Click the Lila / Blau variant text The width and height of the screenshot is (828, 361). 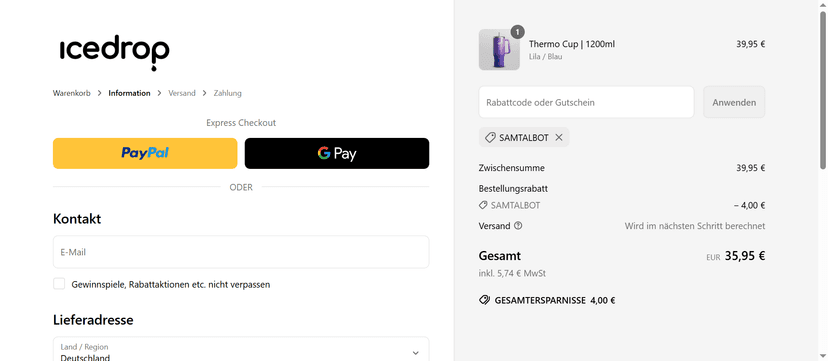[x=545, y=56]
